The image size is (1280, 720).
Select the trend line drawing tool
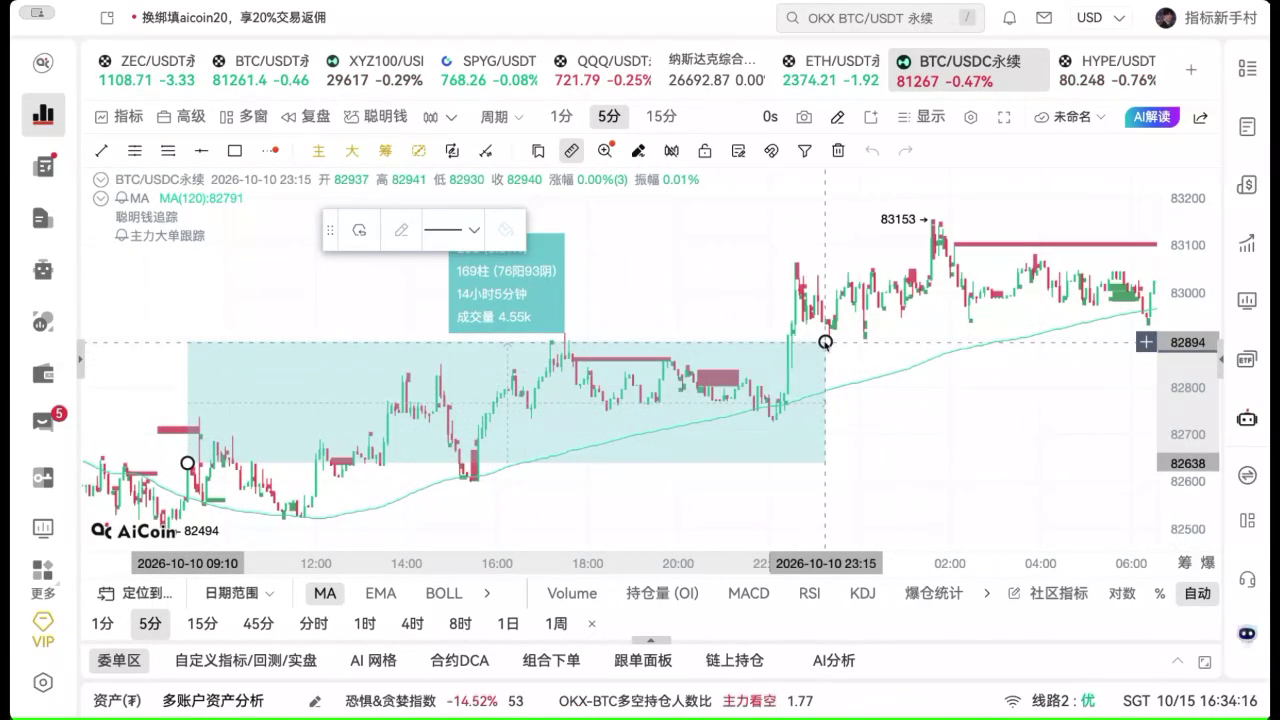tap(101, 151)
